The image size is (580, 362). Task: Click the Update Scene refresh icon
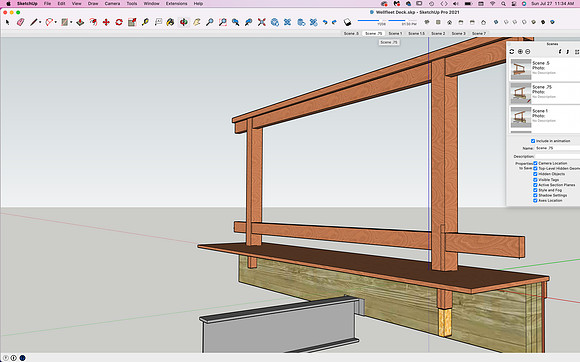(512, 52)
